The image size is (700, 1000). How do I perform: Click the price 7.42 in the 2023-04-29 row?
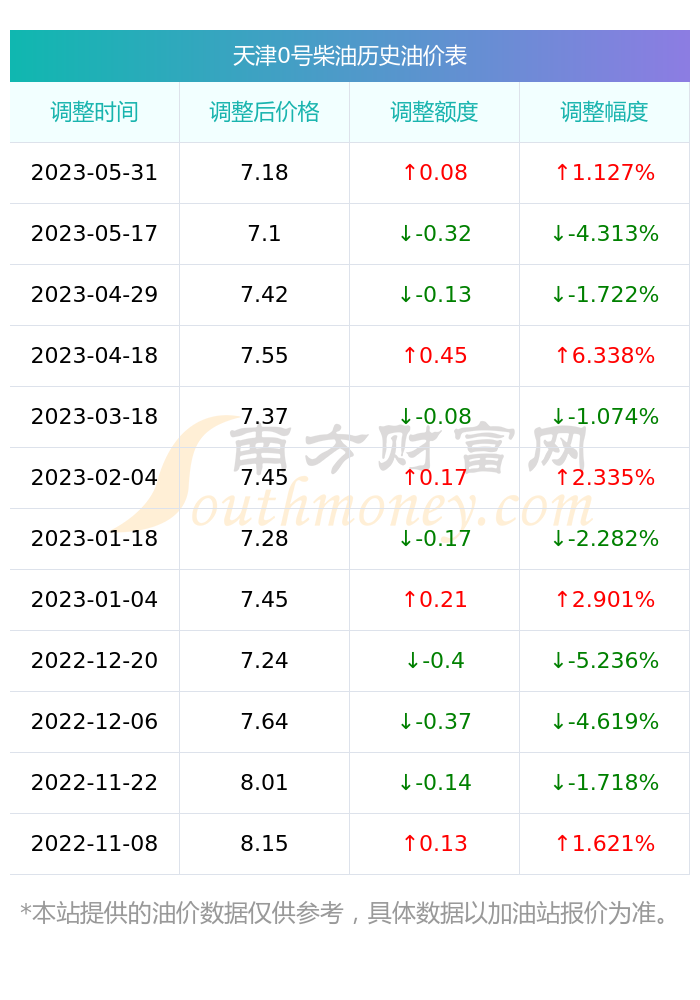point(265,295)
